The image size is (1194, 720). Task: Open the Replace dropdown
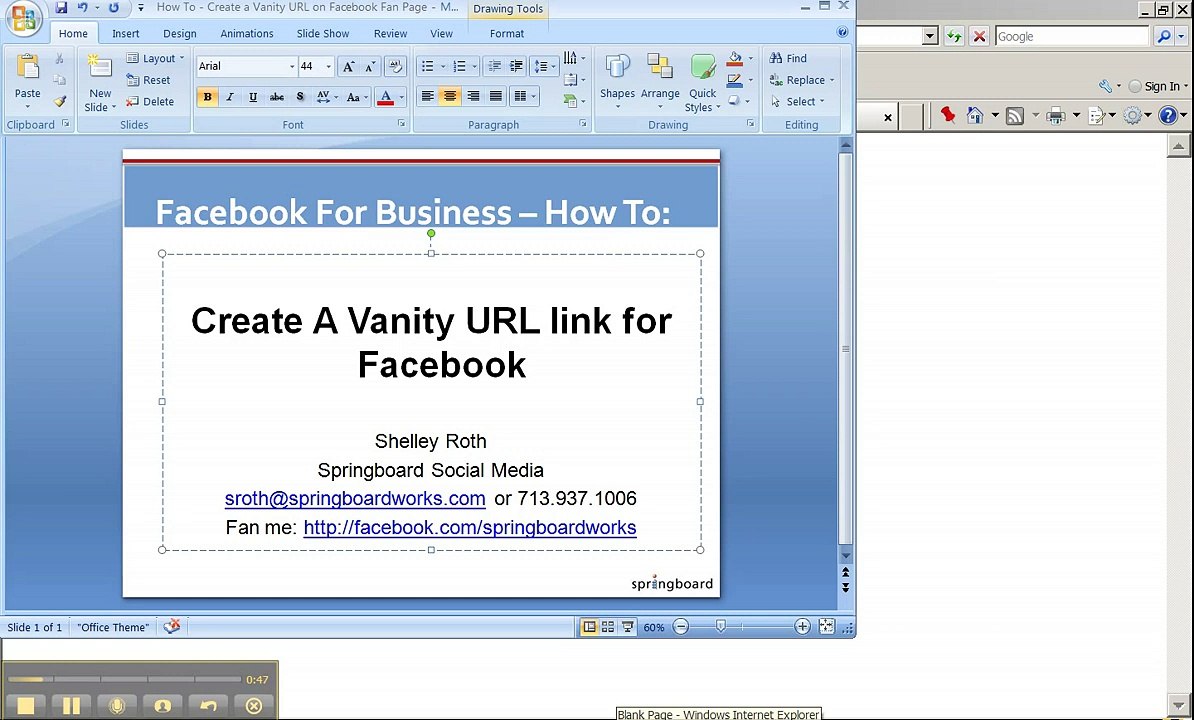point(801,80)
